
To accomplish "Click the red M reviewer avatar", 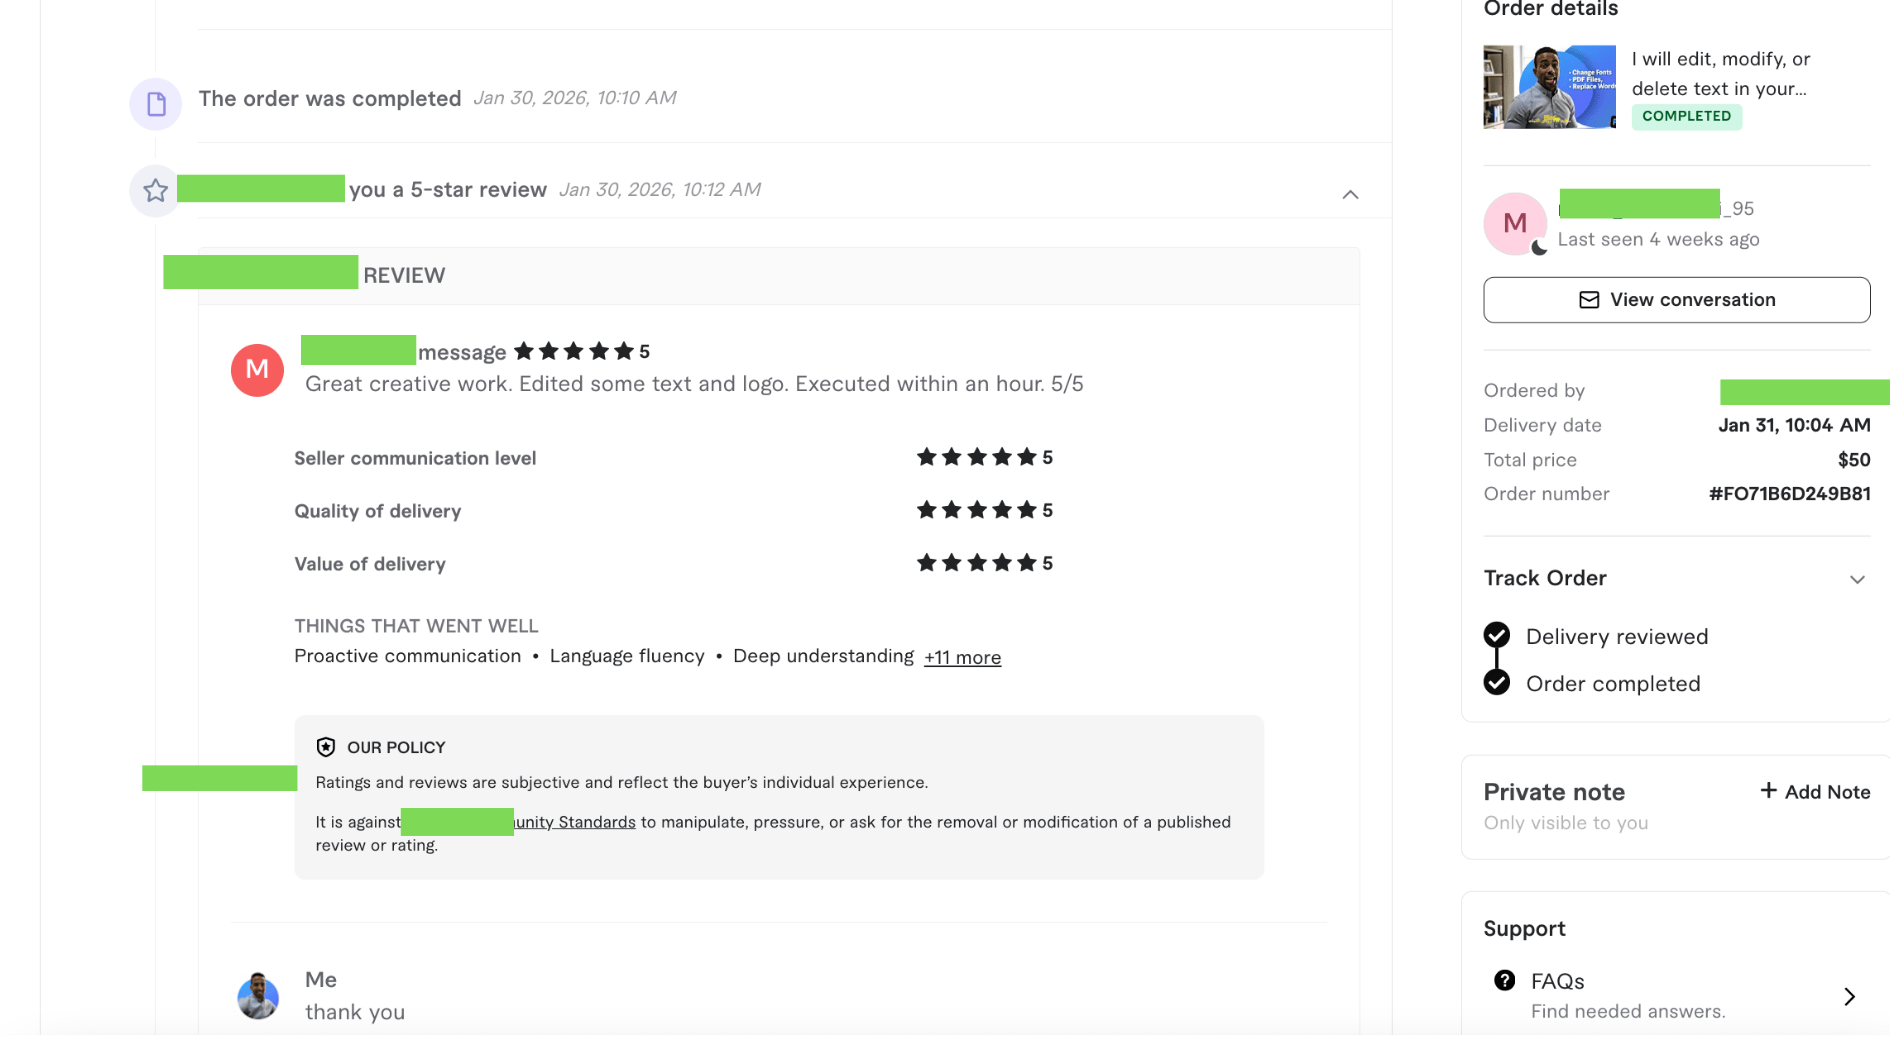I will 257,370.
